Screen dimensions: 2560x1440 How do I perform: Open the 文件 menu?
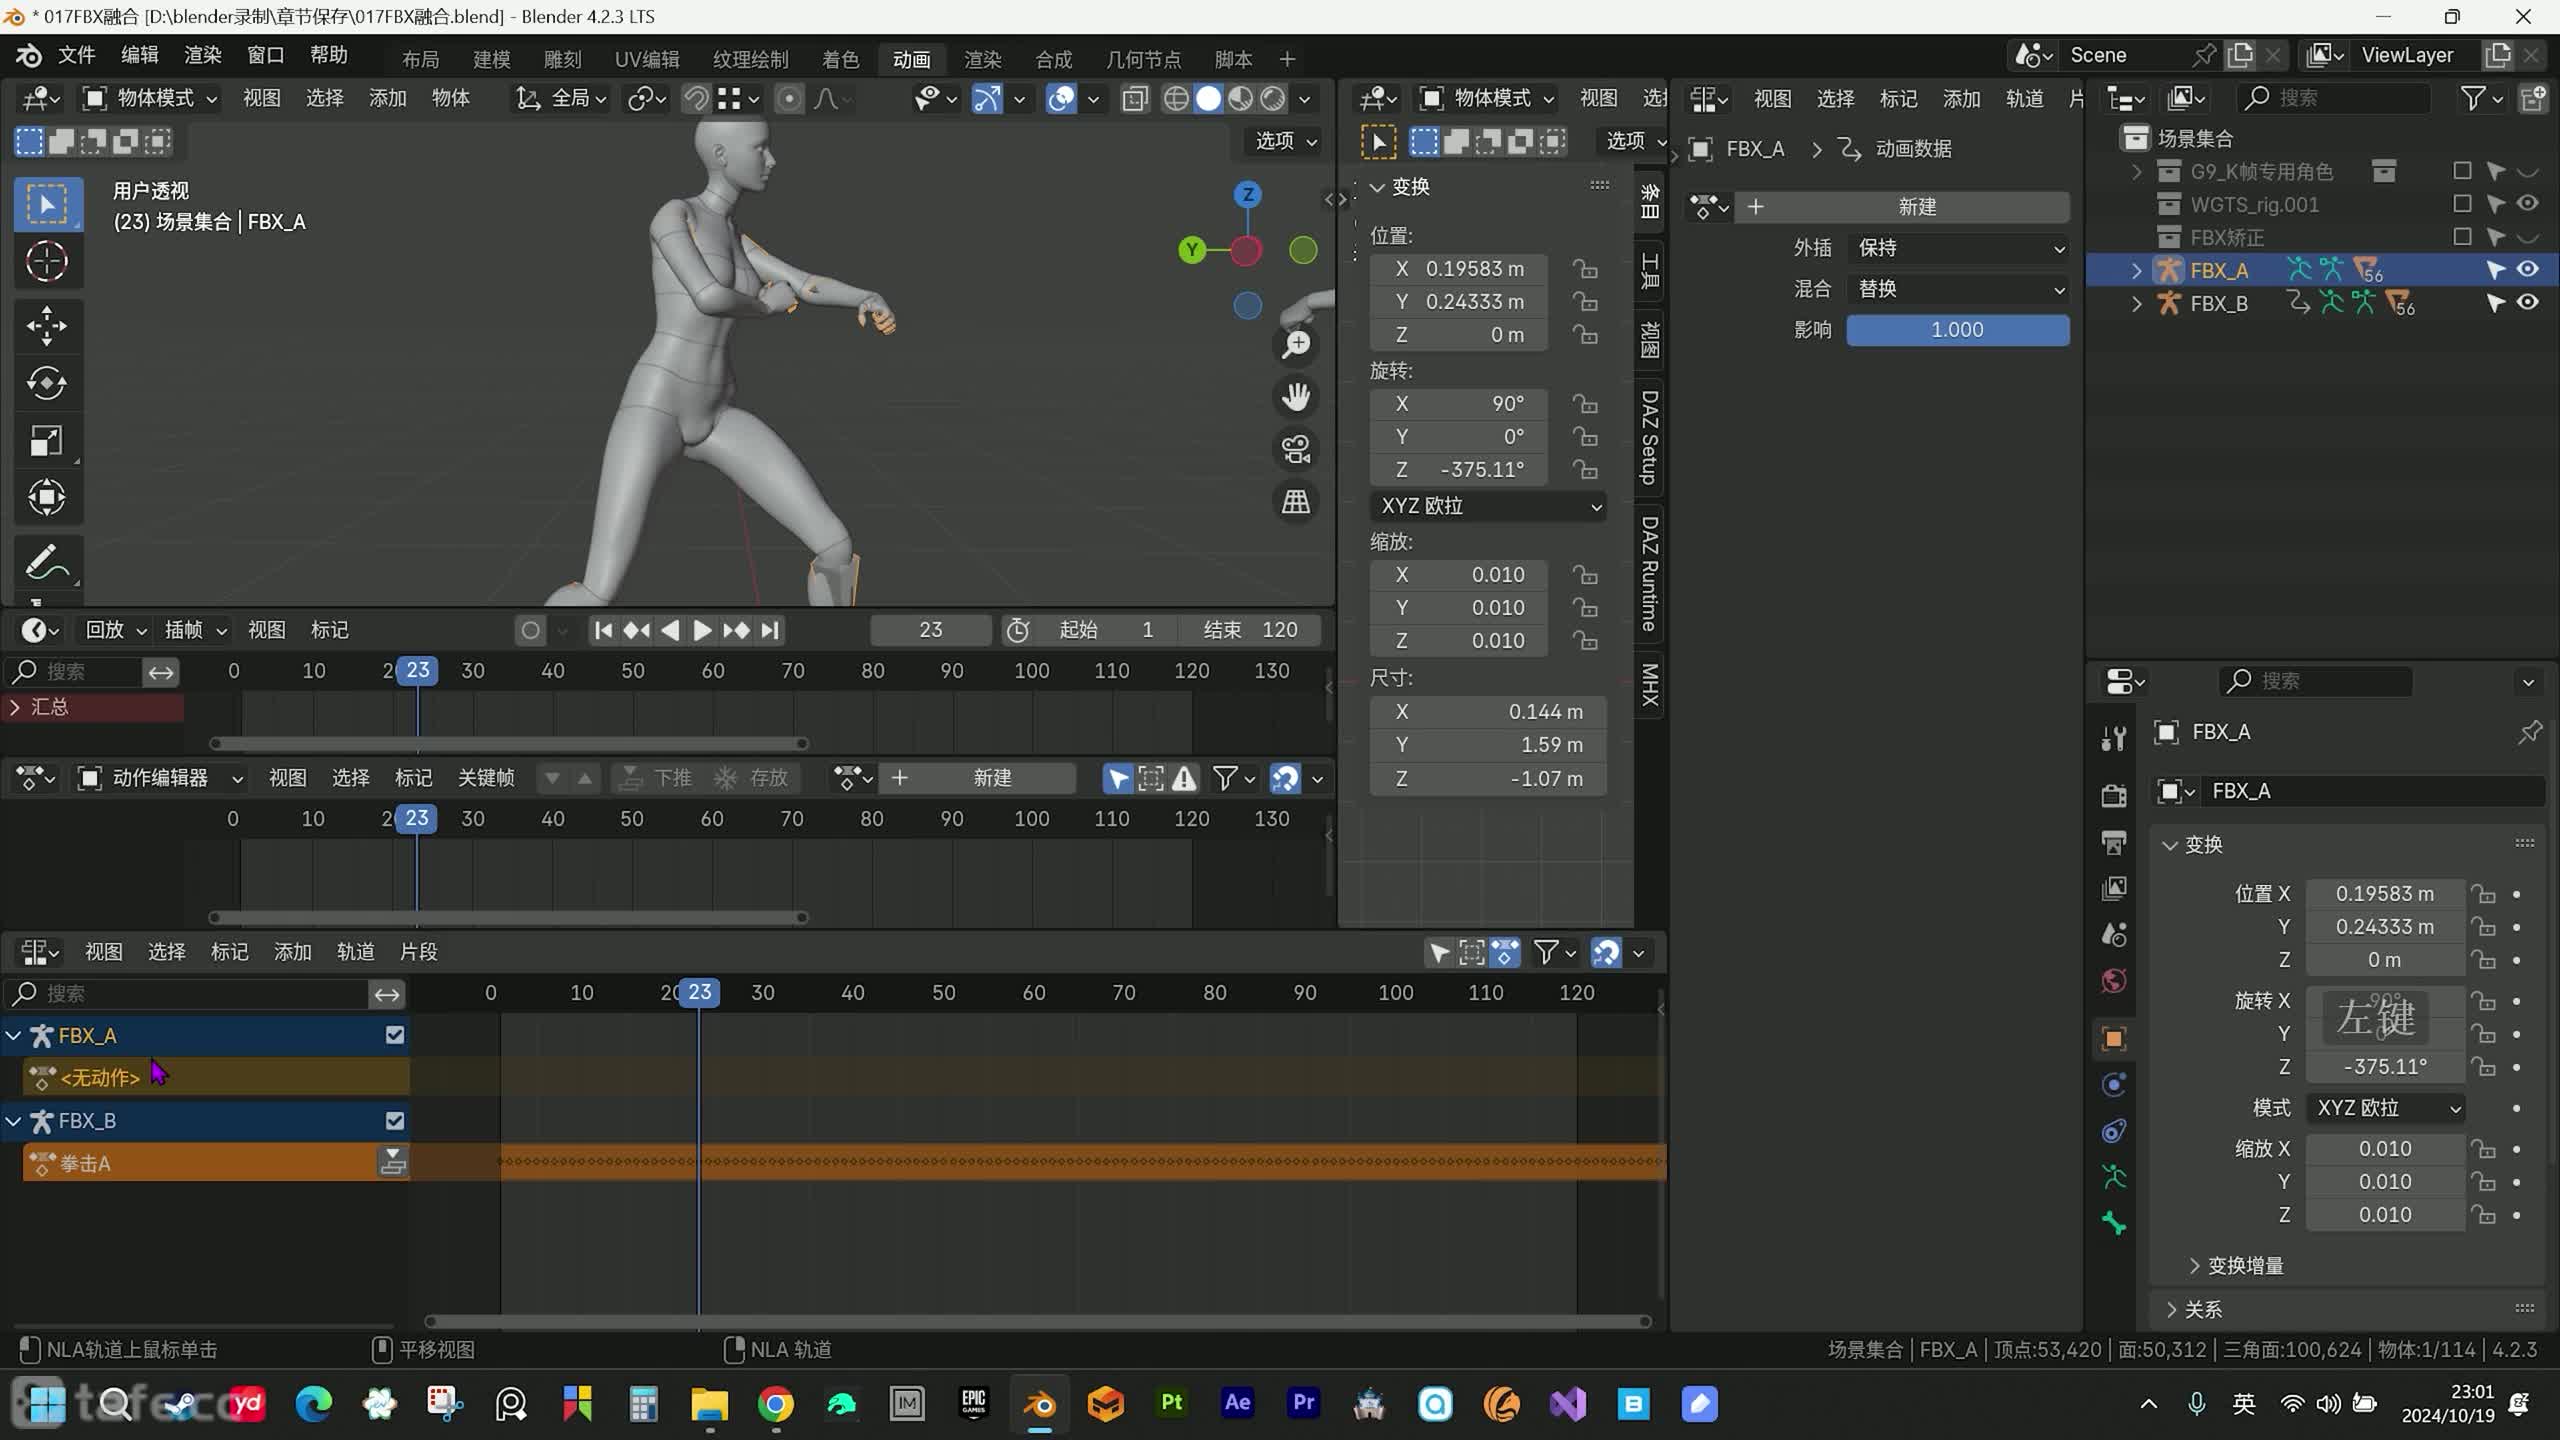[76, 56]
